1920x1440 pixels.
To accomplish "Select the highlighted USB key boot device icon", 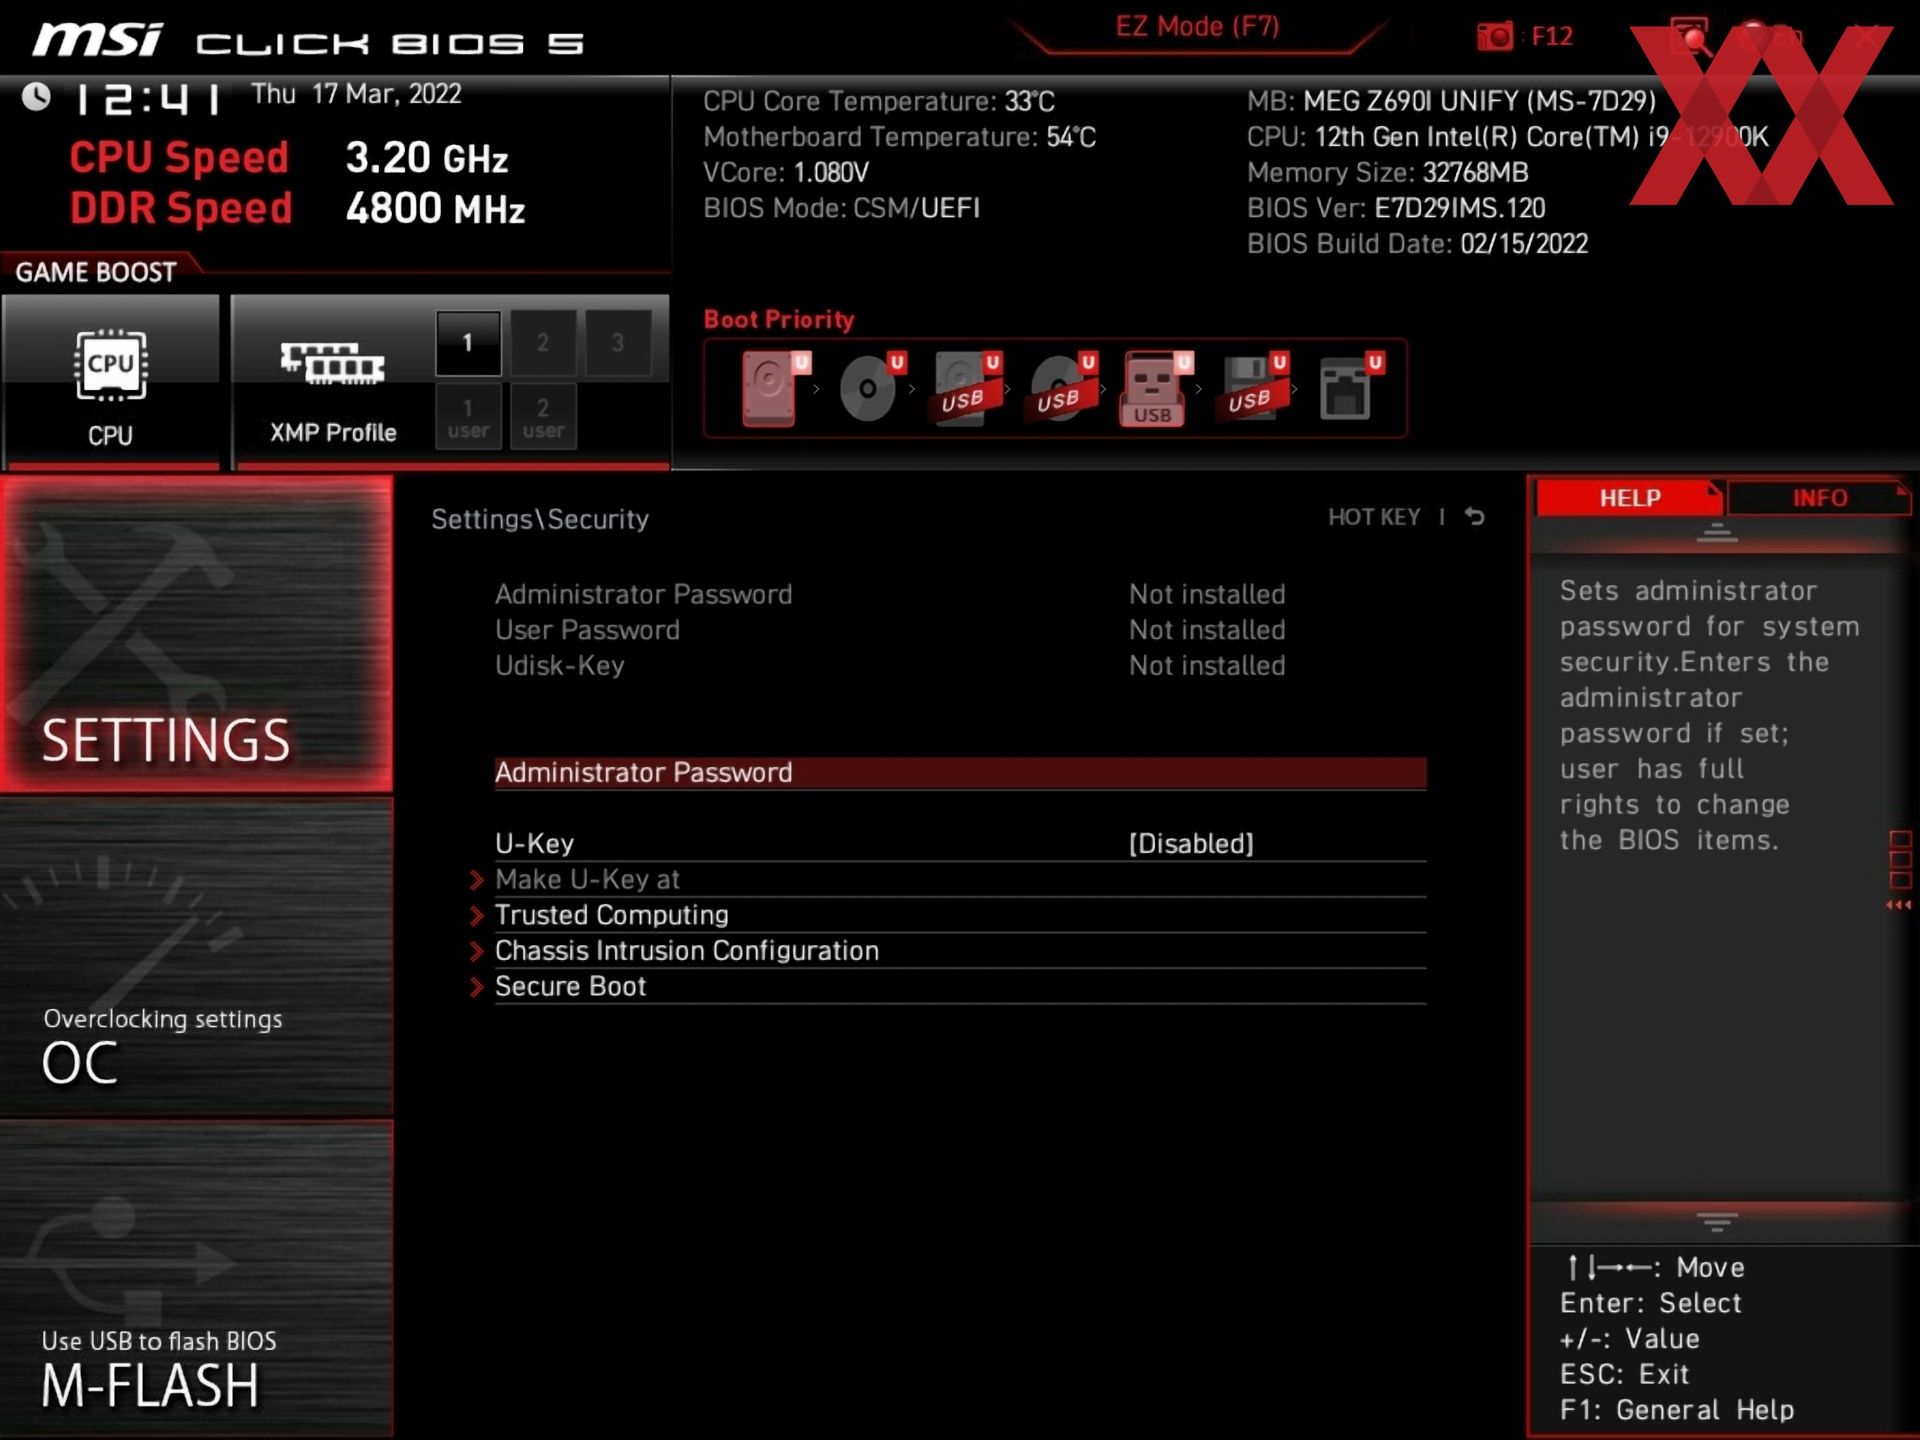I will 1156,388.
